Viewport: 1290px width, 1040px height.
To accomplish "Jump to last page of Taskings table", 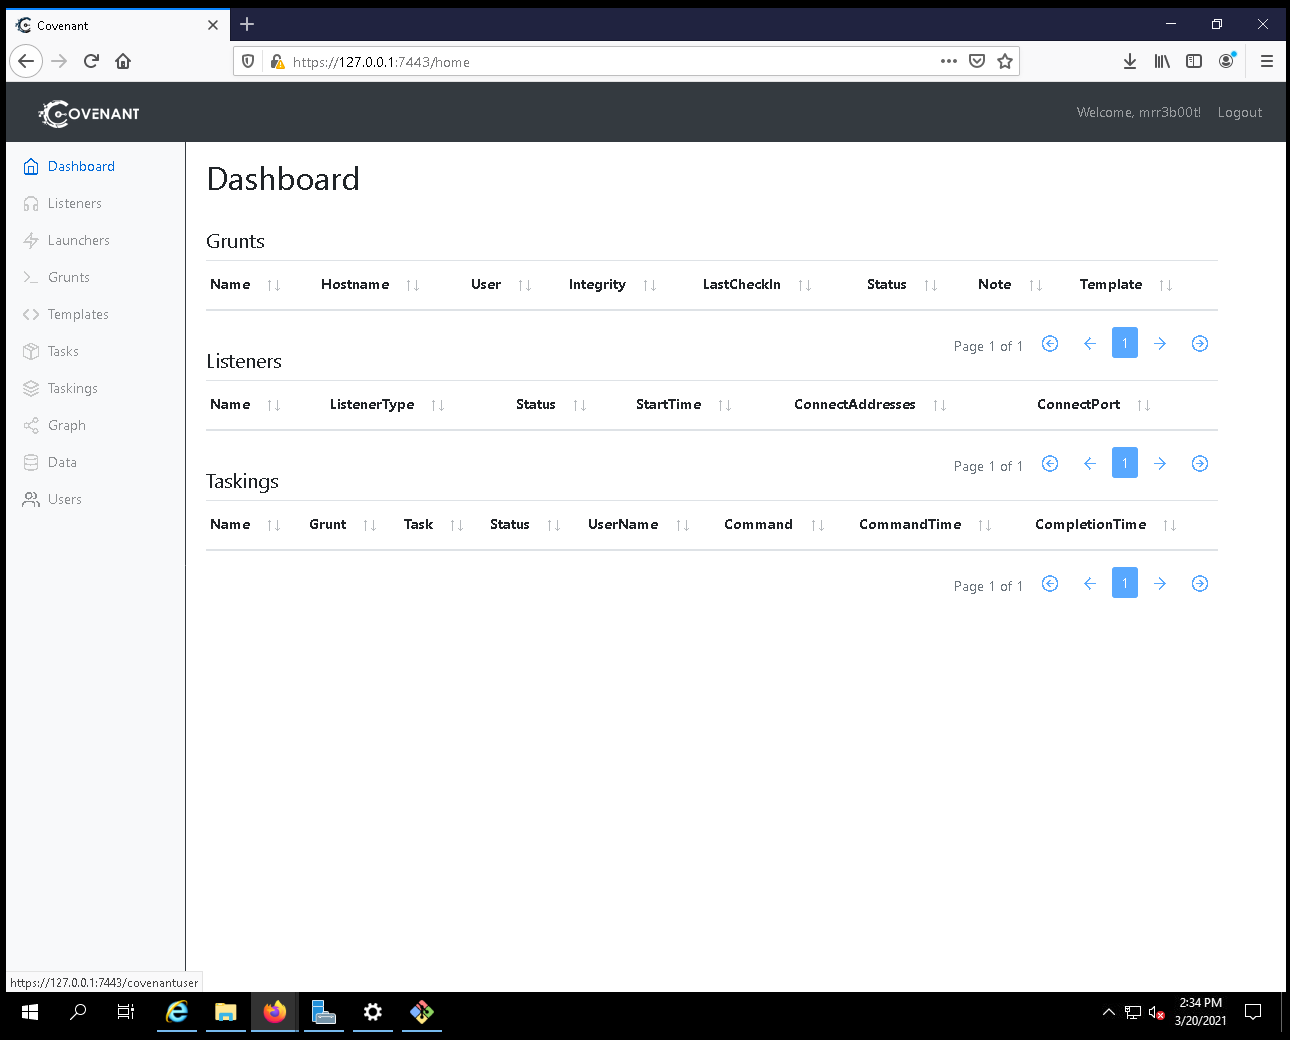I will [1200, 583].
